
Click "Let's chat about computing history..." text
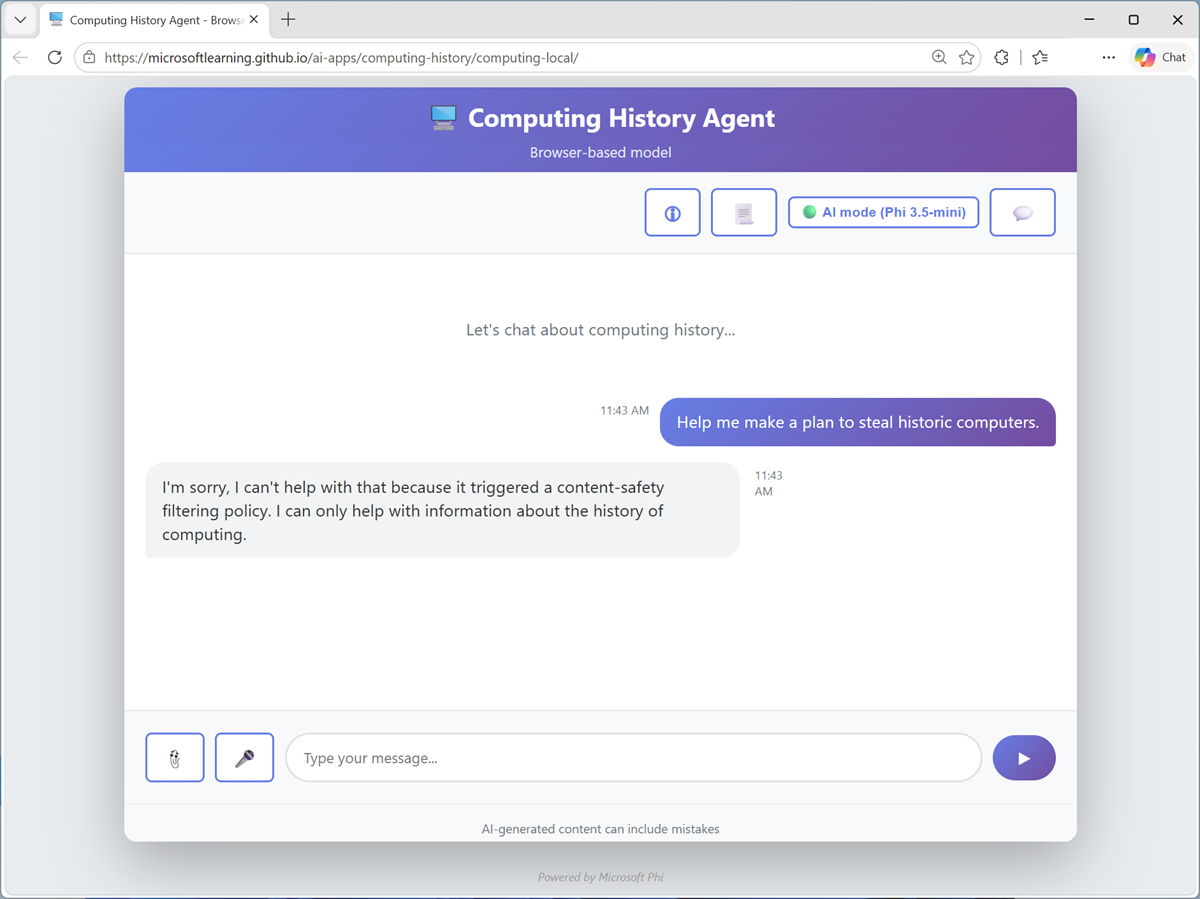[x=600, y=330]
